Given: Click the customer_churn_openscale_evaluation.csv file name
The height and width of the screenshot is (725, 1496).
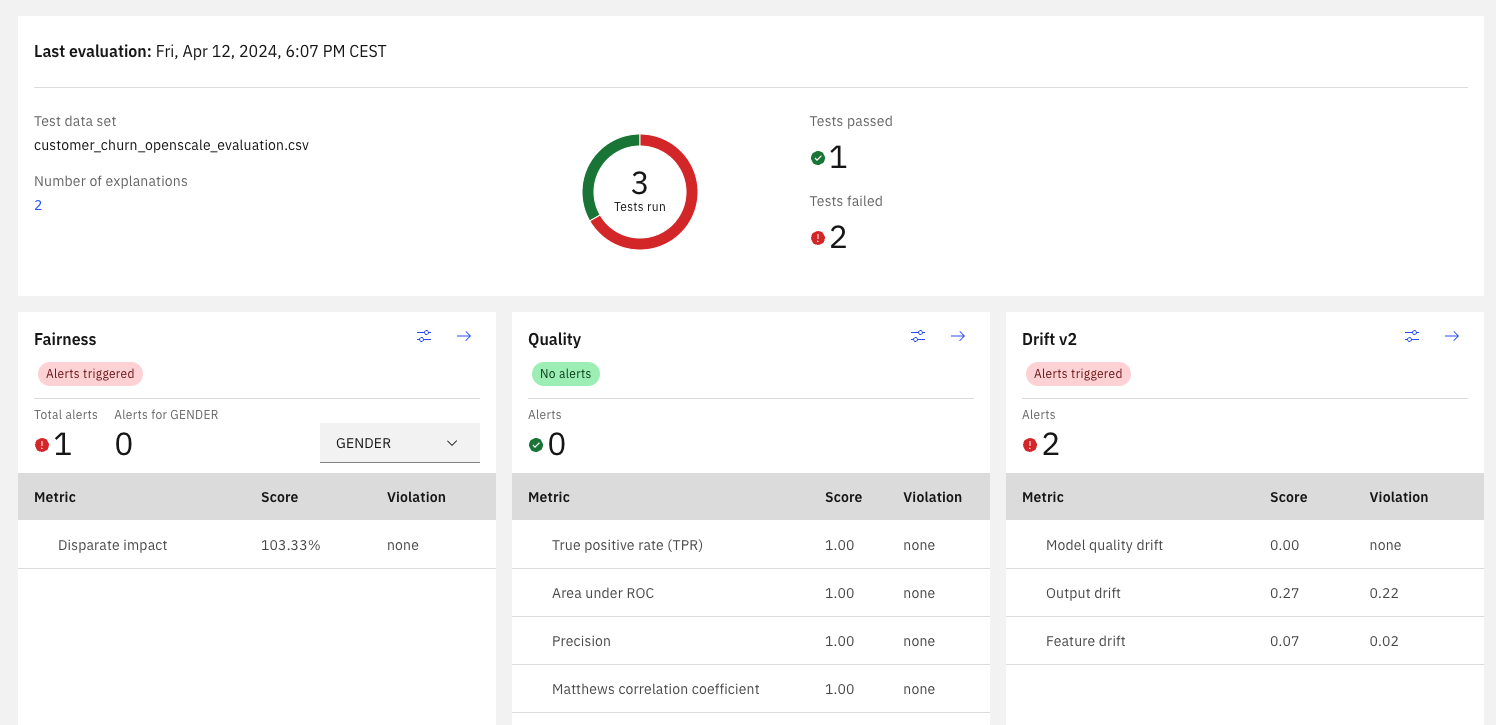Looking at the screenshot, I should pos(171,145).
